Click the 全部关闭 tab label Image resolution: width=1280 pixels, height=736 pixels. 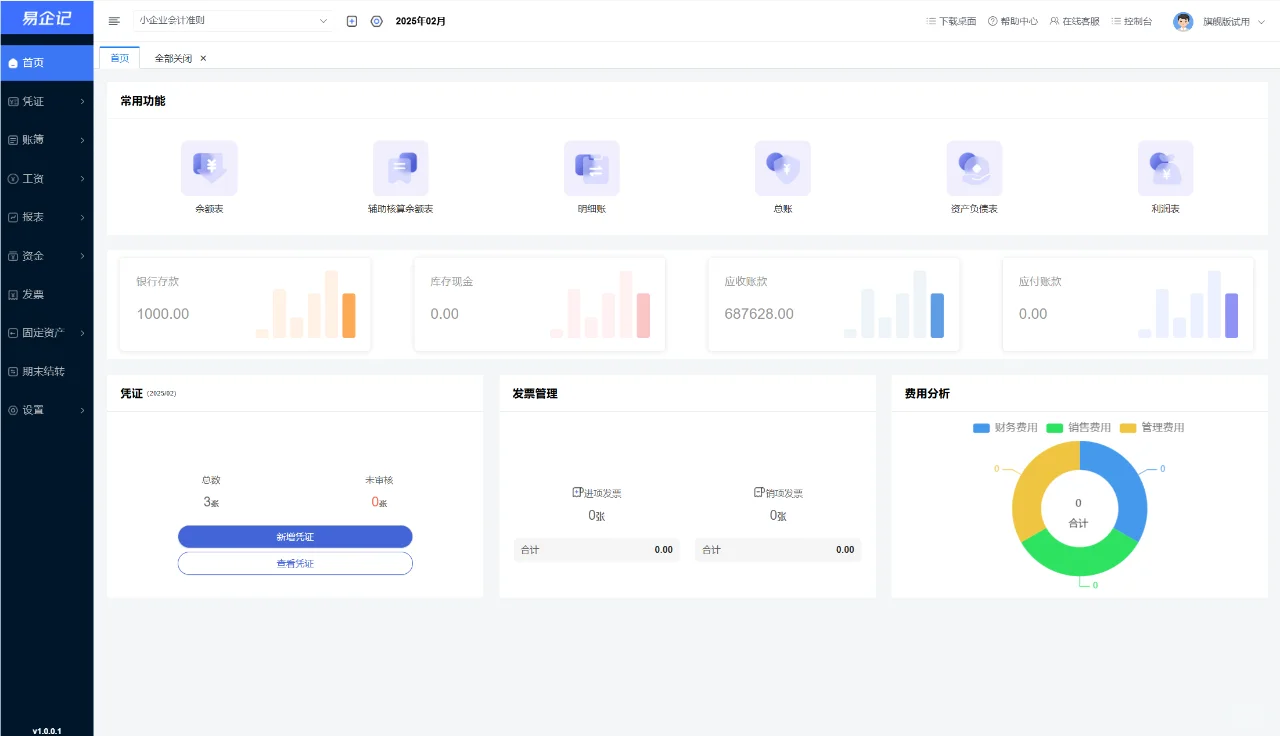[x=173, y=58]
